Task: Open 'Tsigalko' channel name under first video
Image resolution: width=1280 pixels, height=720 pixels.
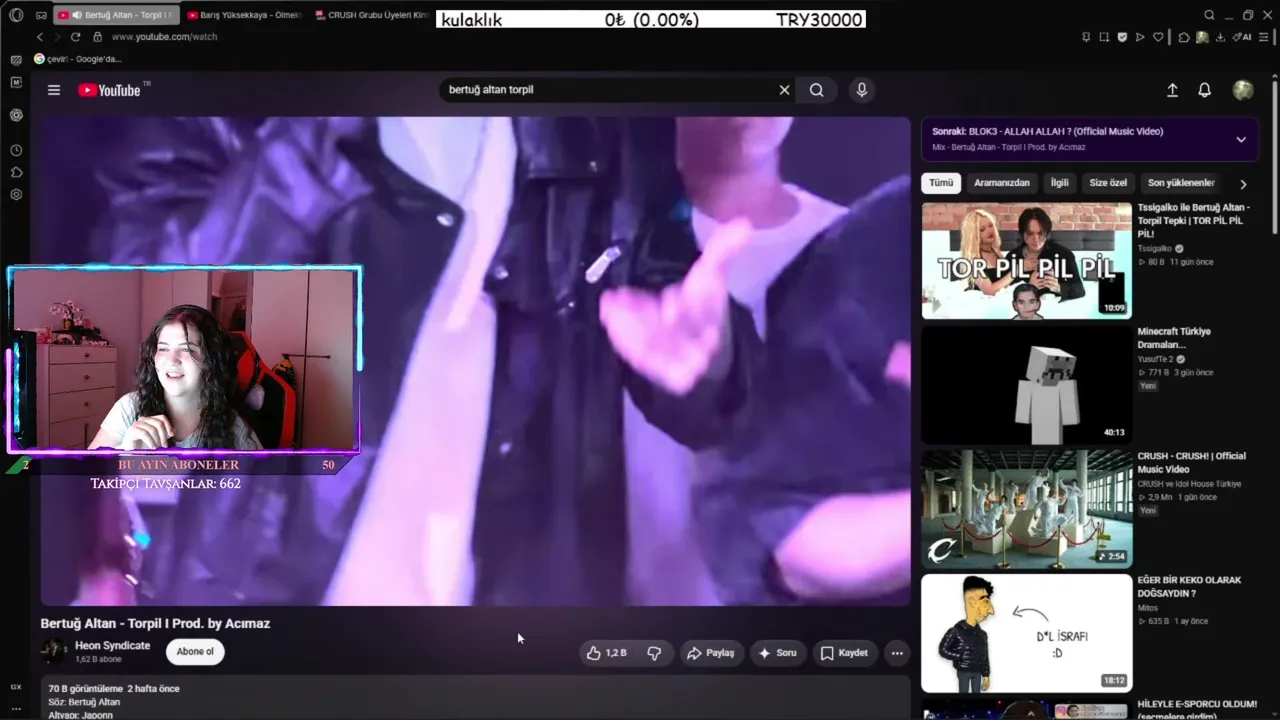Action: 1154,248
